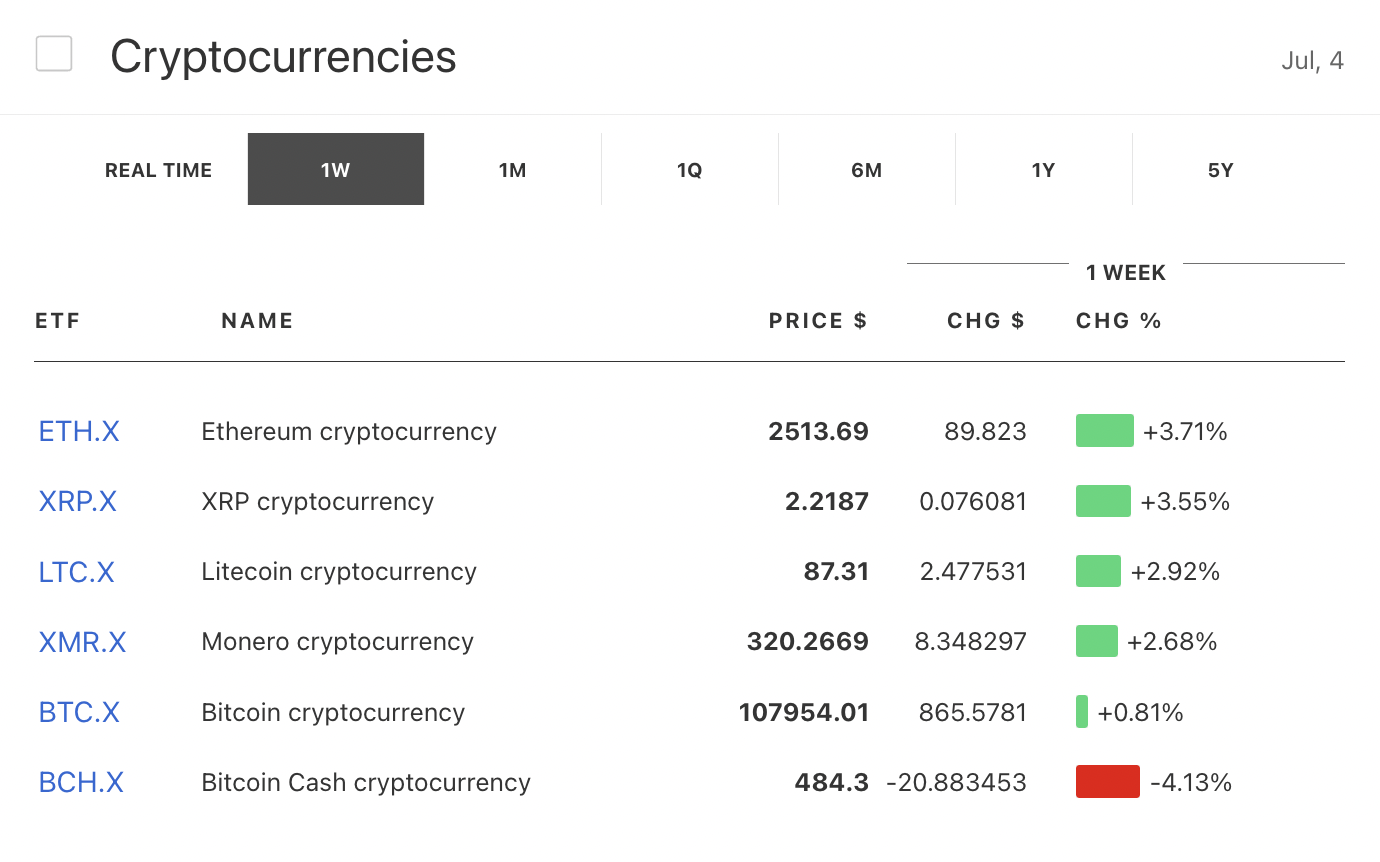The width and height of the screenshot is (1380, 862).
Task: Click the +2.68% change percentage
Action: (1172, 642)
